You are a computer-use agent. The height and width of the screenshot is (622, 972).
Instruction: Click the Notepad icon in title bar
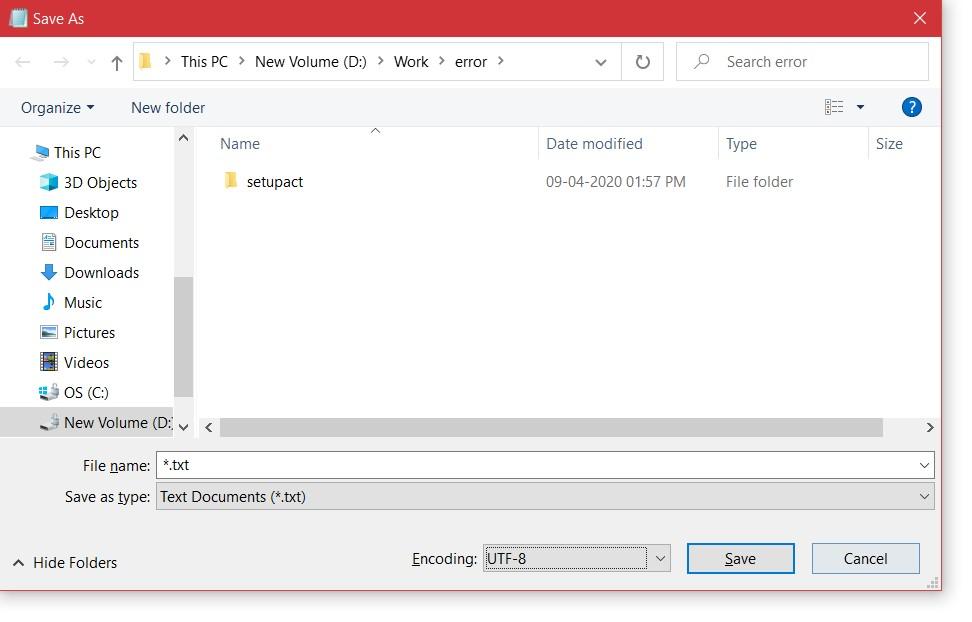pos(18,18)
